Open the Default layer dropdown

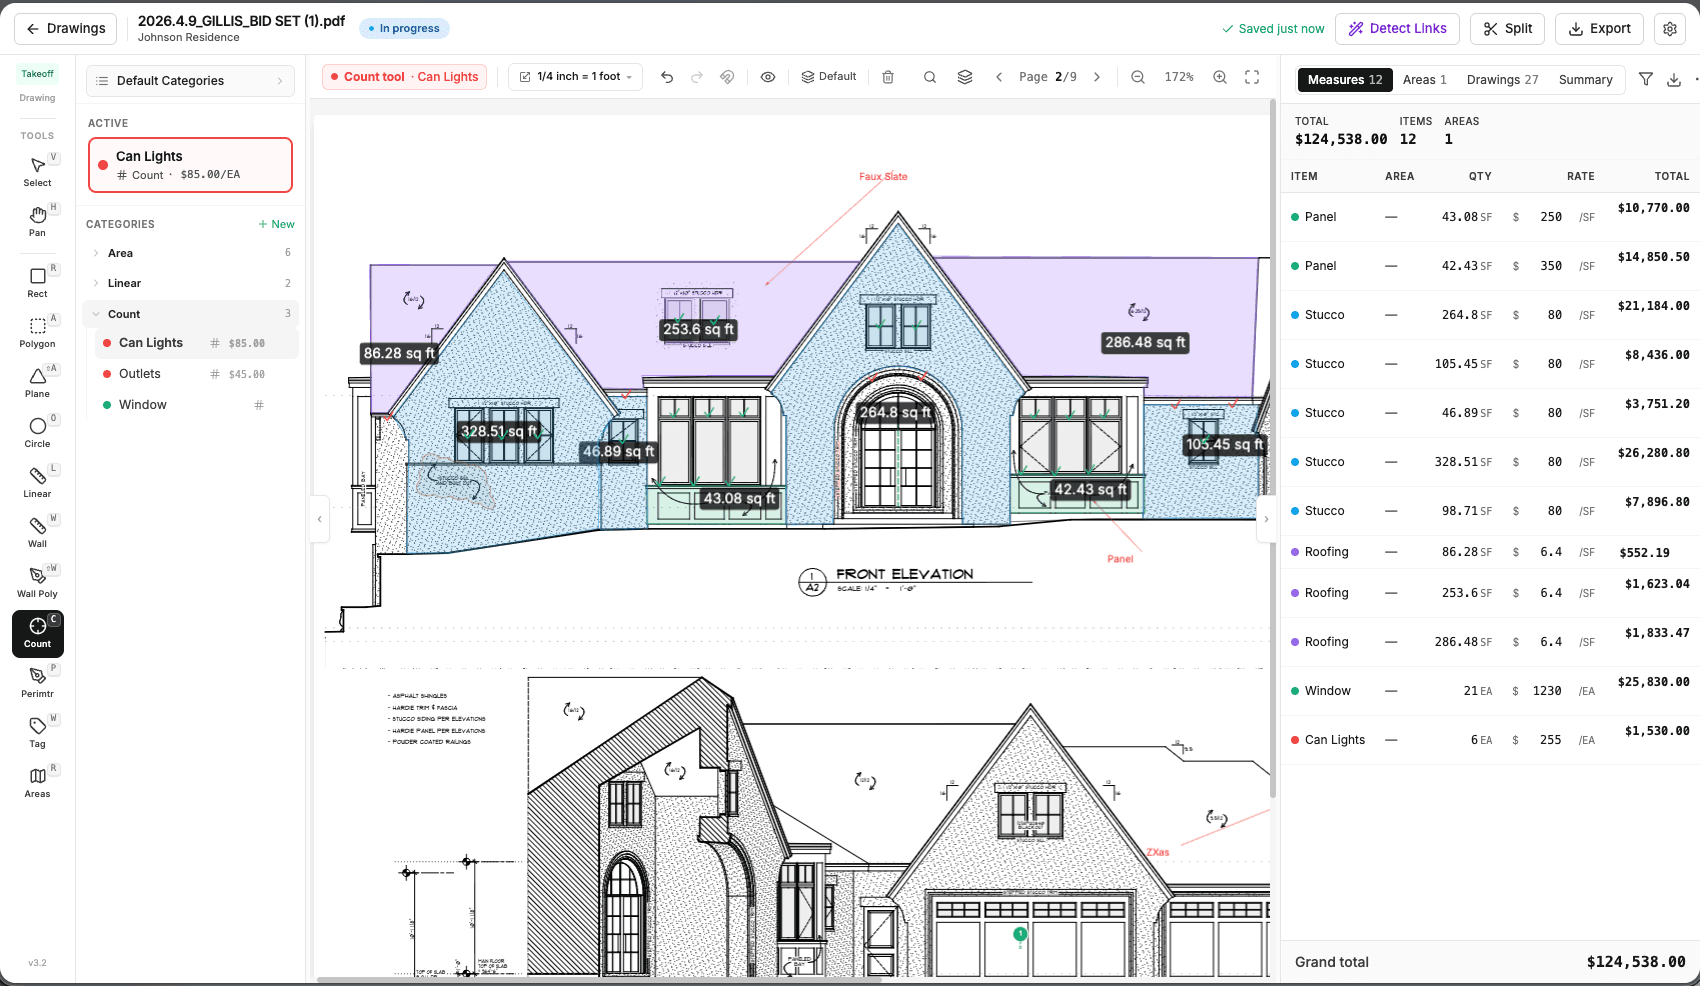coord(829,77)
